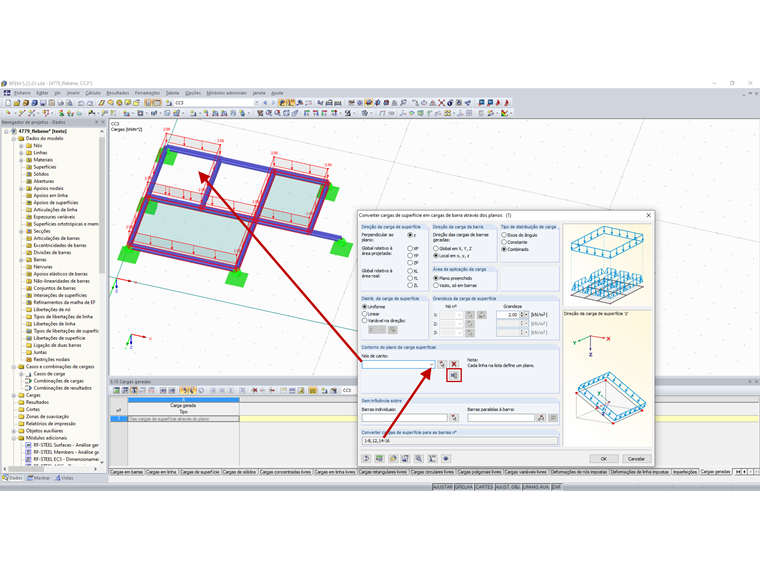The height and width of the screenshot is (570, 760).
Task: Expand 'Casos de carga' tree node
Action: (x=21, y=374)
